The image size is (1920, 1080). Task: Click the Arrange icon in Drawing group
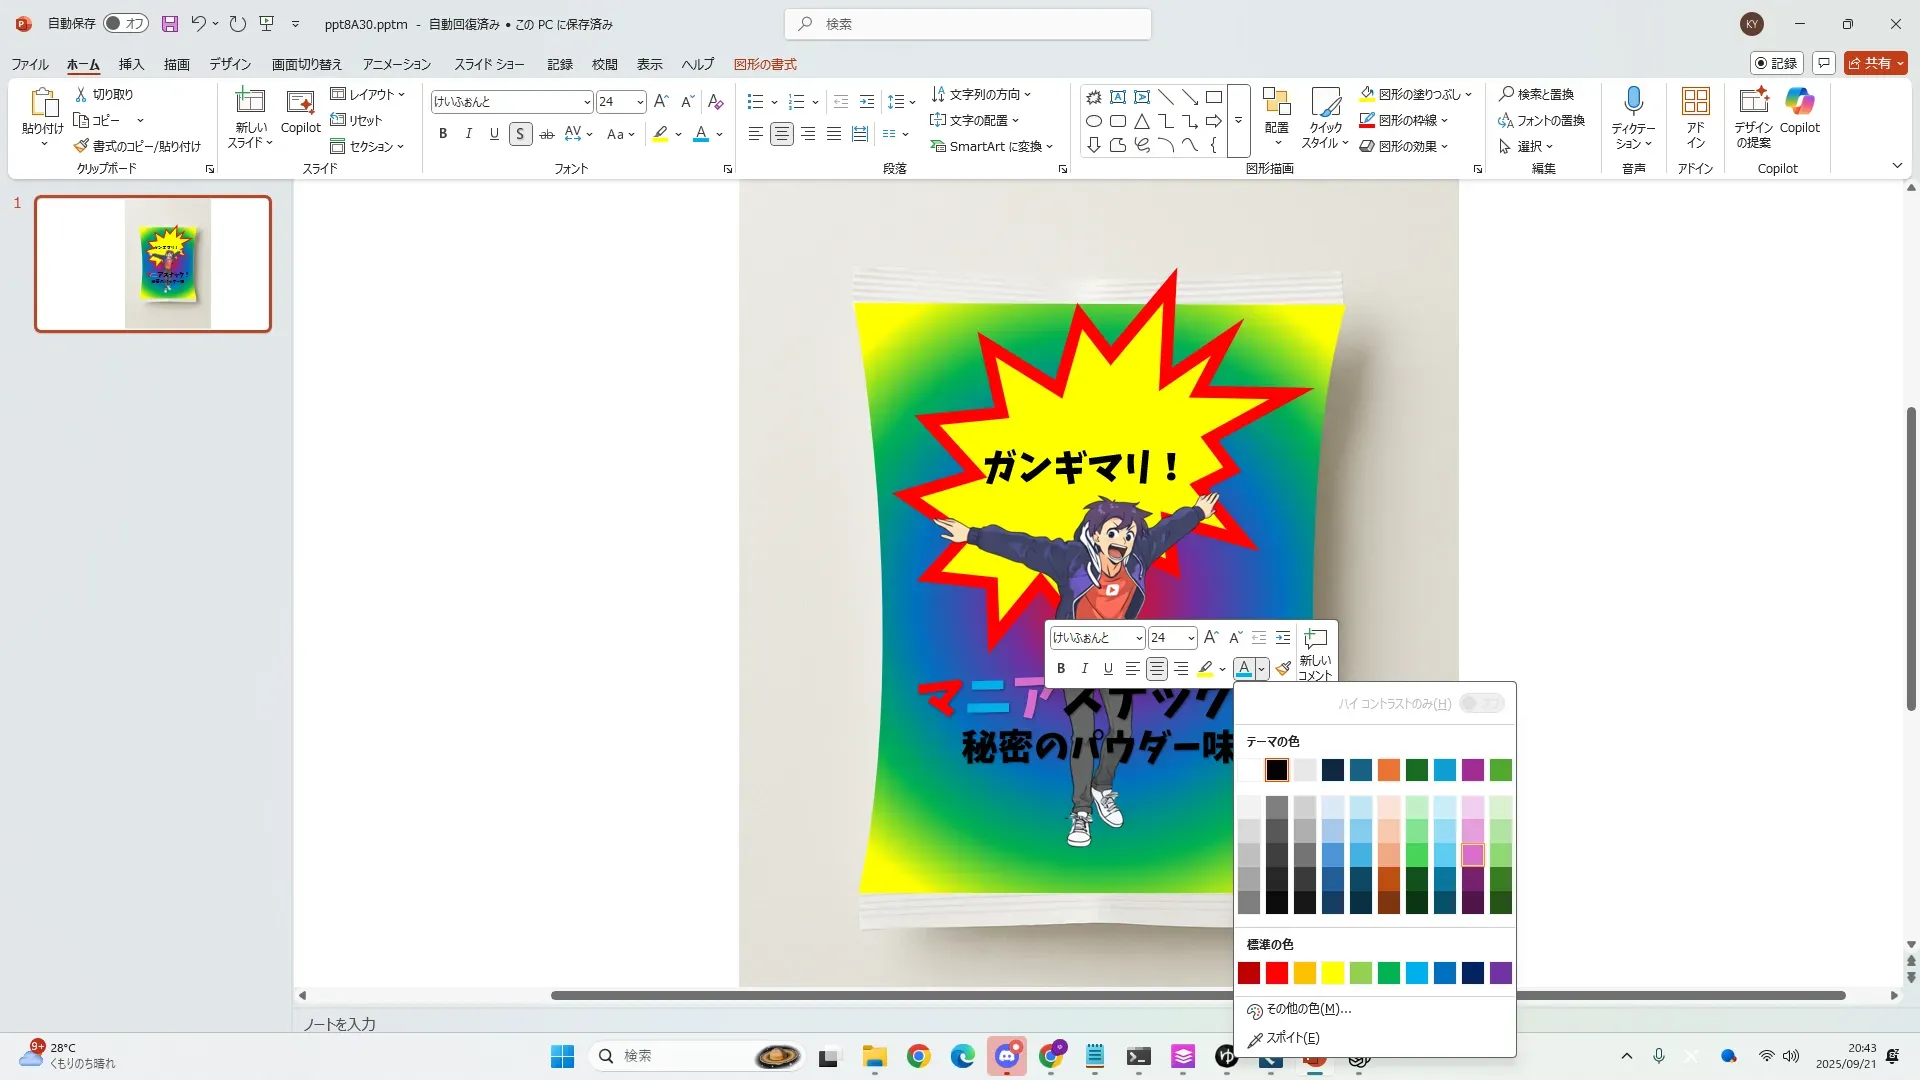tap(1276, 101)
